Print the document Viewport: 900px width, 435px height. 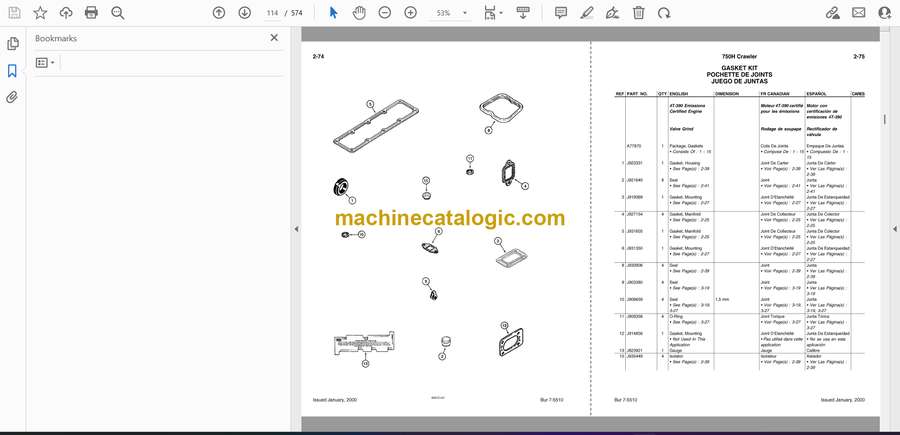(x=91, y=13)
